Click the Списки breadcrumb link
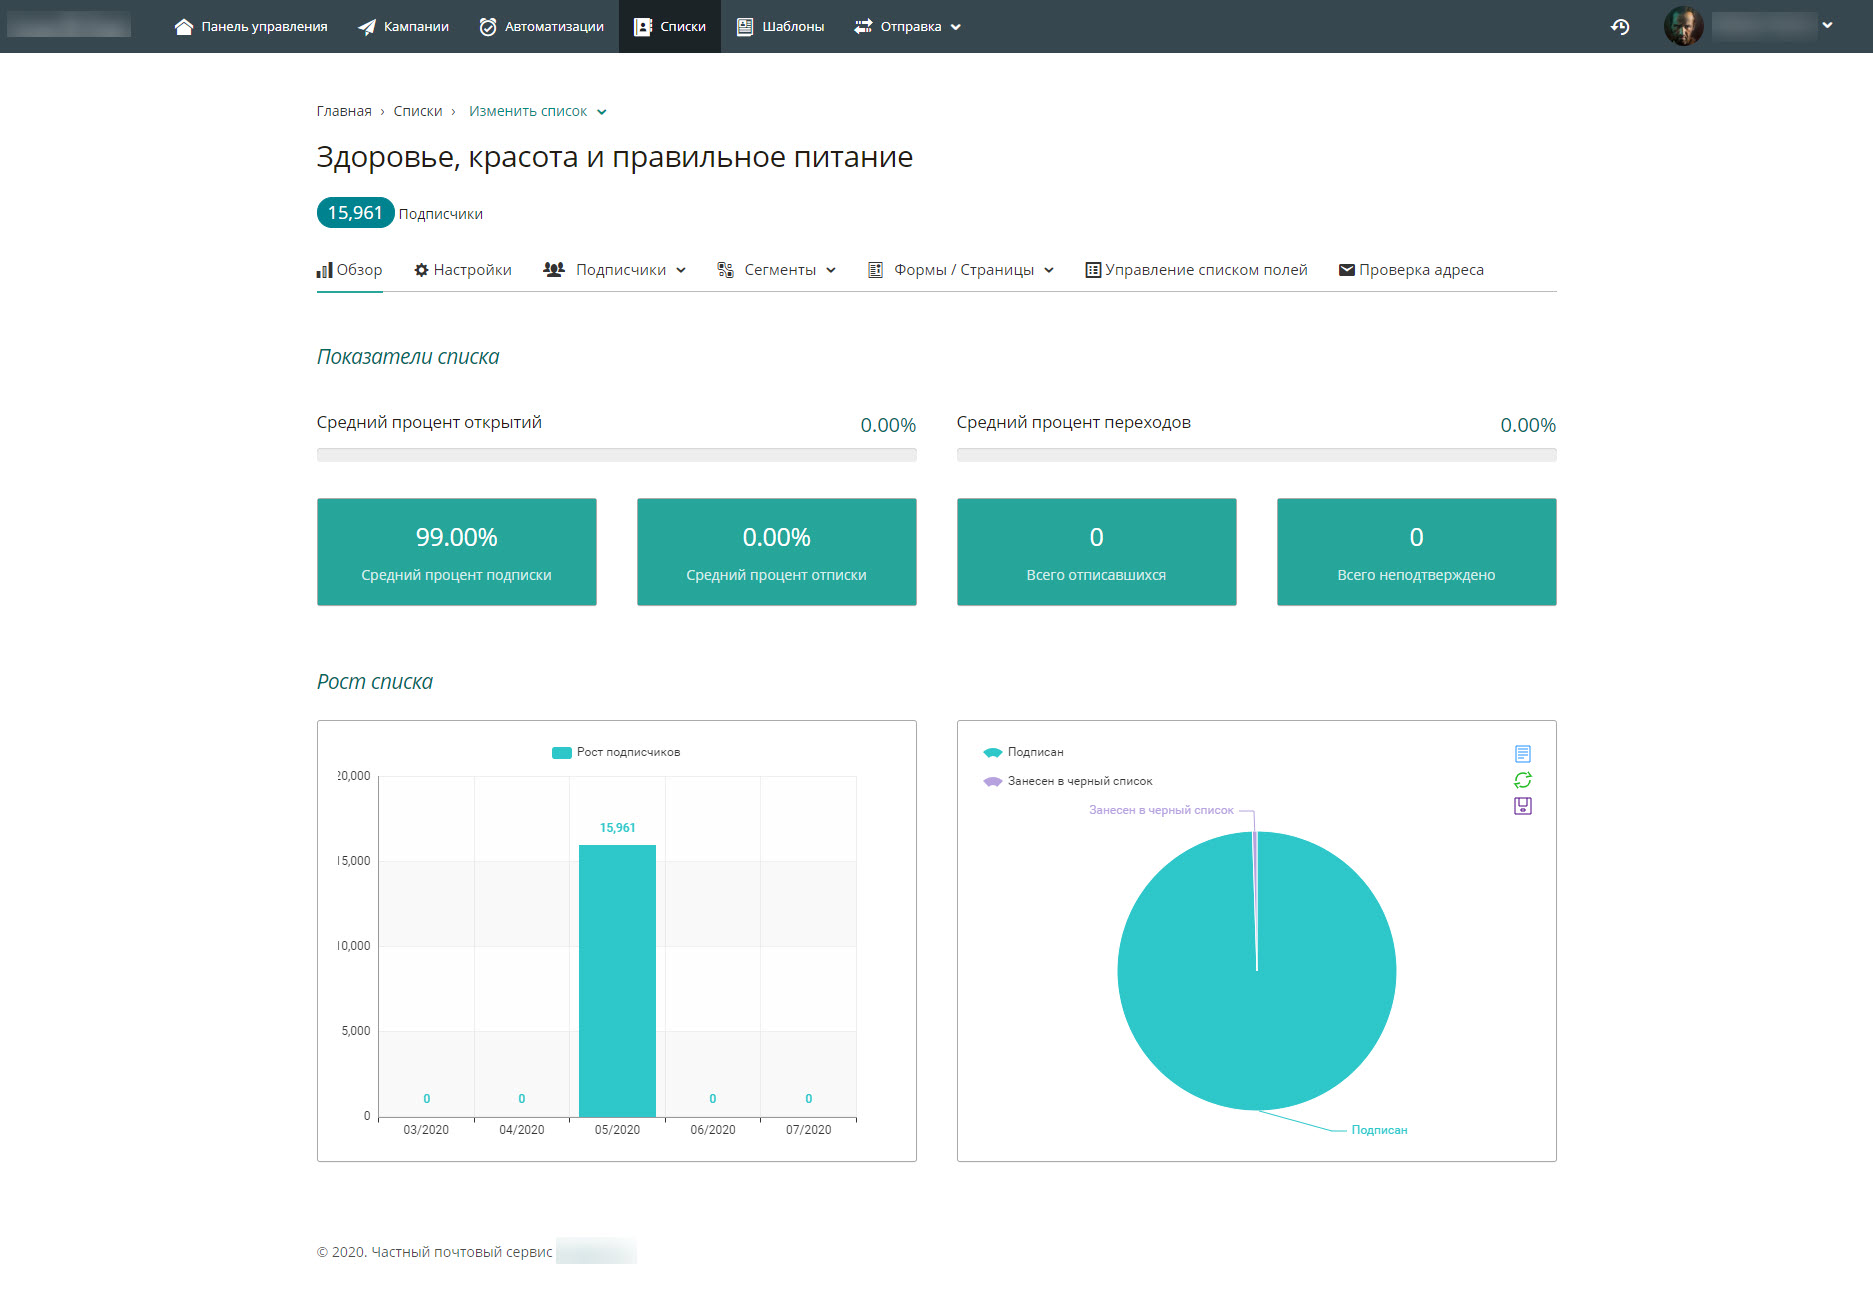The width and height of the screenshot is (1873, 1298). pos(417,111)
